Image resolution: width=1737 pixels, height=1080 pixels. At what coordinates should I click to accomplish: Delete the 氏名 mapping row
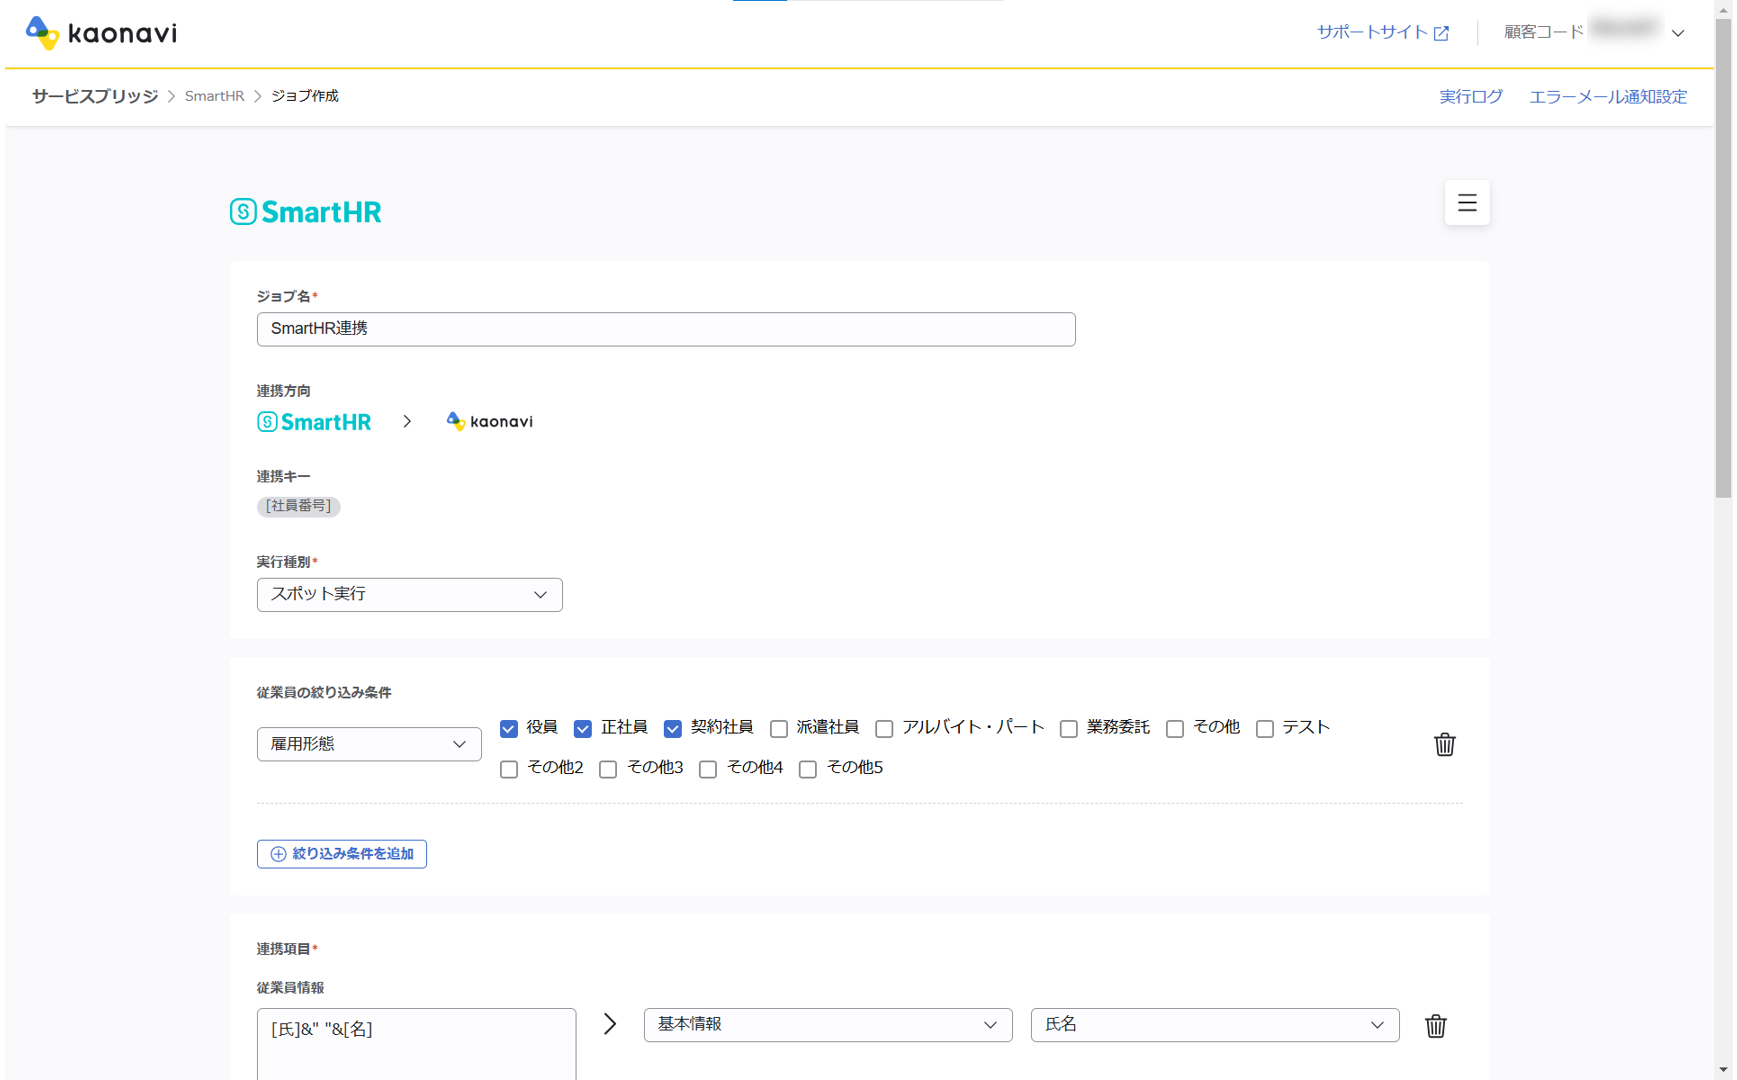coord(1436,1026)
